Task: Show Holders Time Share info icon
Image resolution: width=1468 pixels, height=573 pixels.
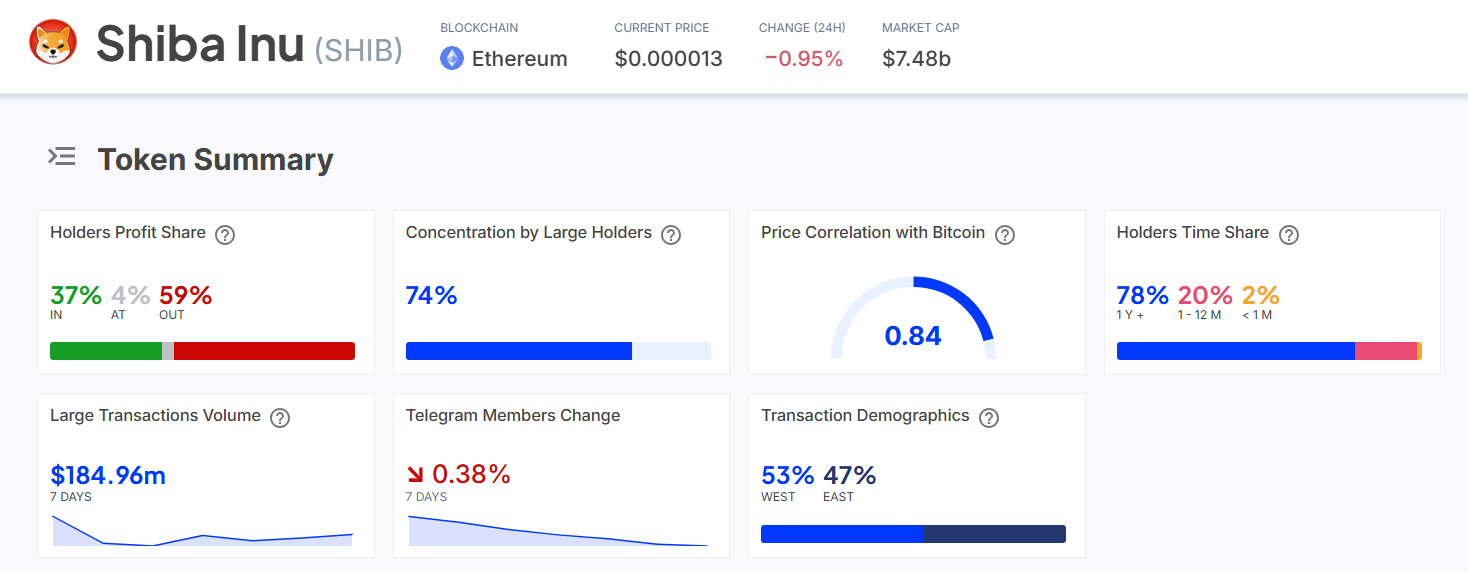Action: pyautogui.click(x=1289, y=235)
